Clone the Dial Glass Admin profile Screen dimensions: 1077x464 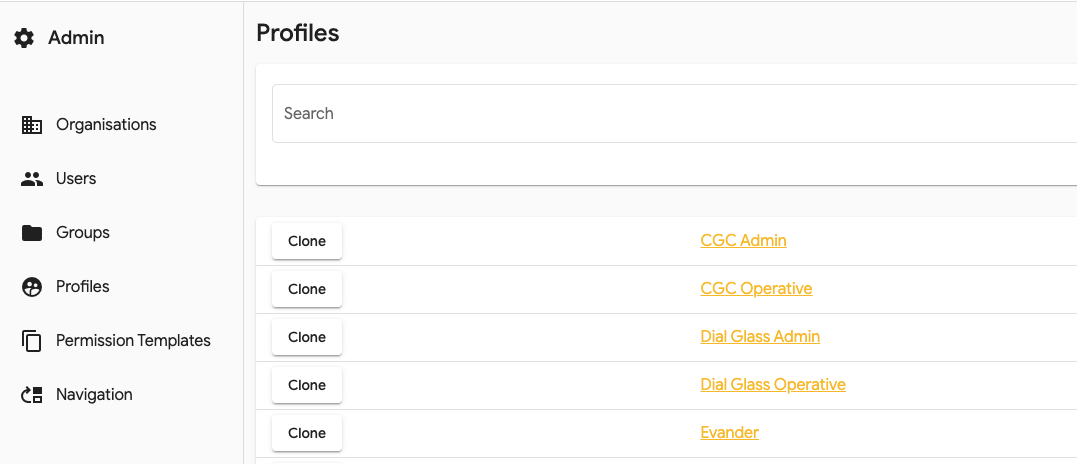(307, 337)
